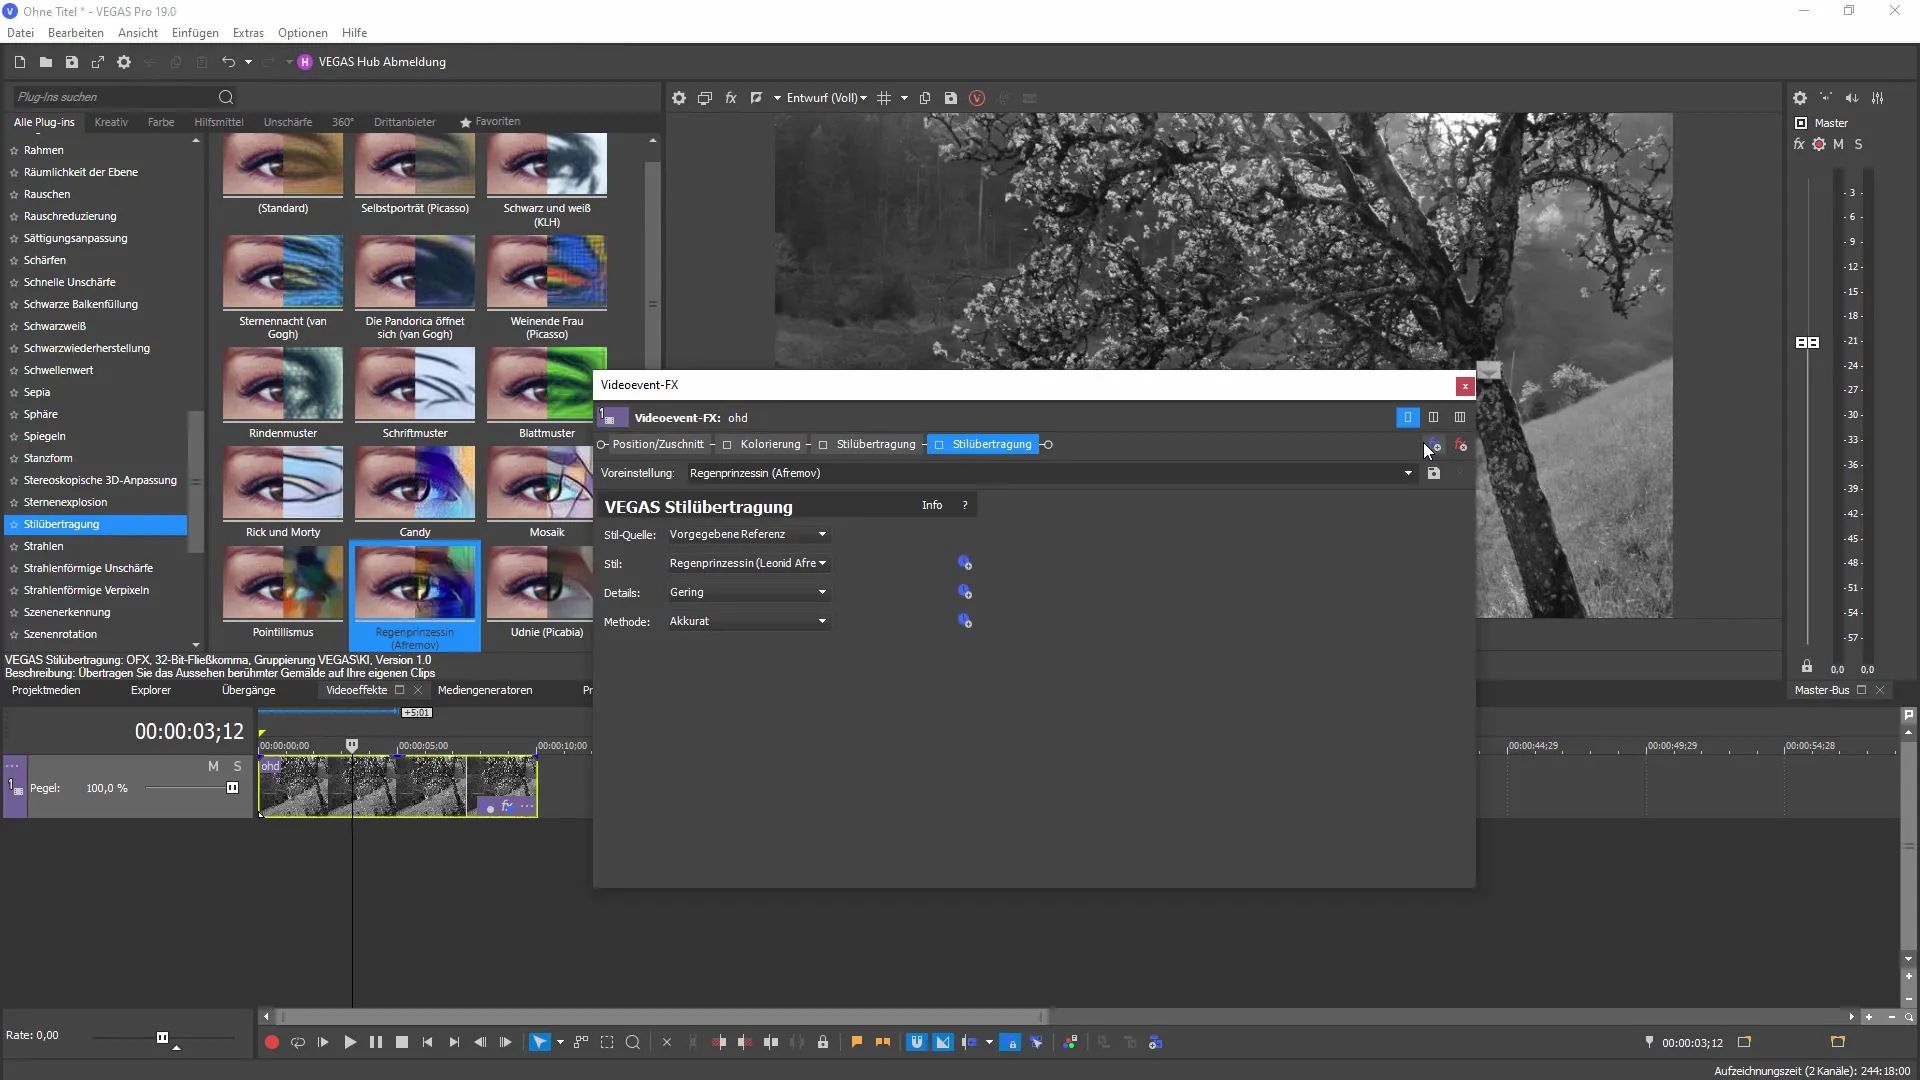The width and height of the screenshot is (1920, 1080).
Task: Insert a marker with the orange flag icon
Action: point(857,1042)
